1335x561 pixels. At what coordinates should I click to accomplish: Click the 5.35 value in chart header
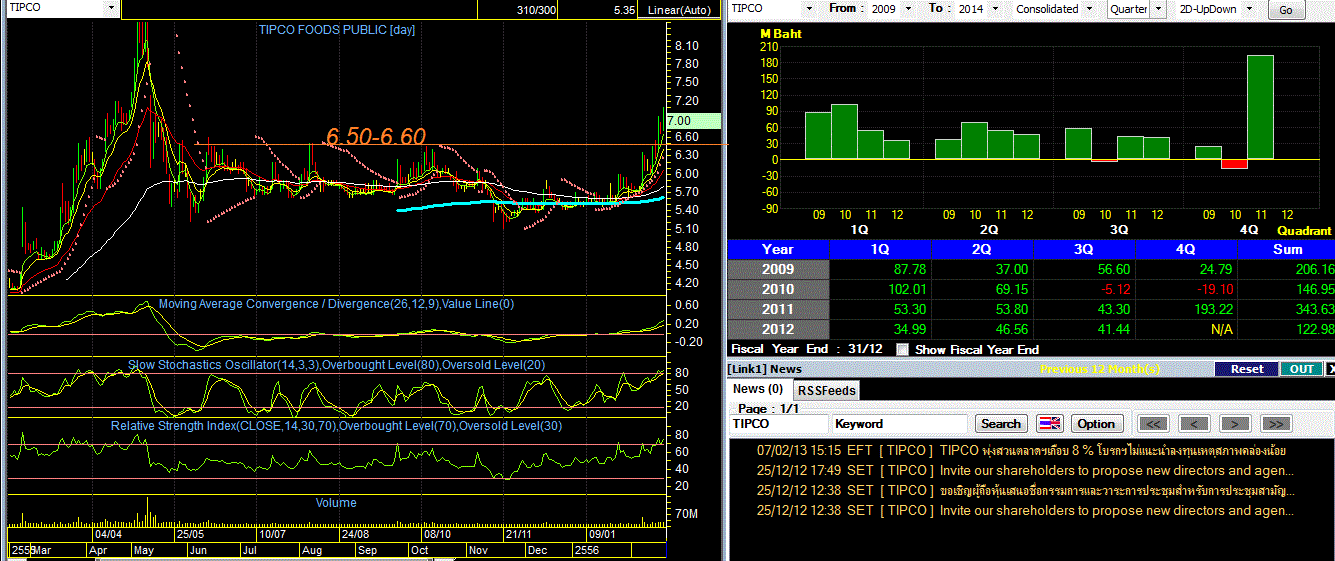coord(625,9)
